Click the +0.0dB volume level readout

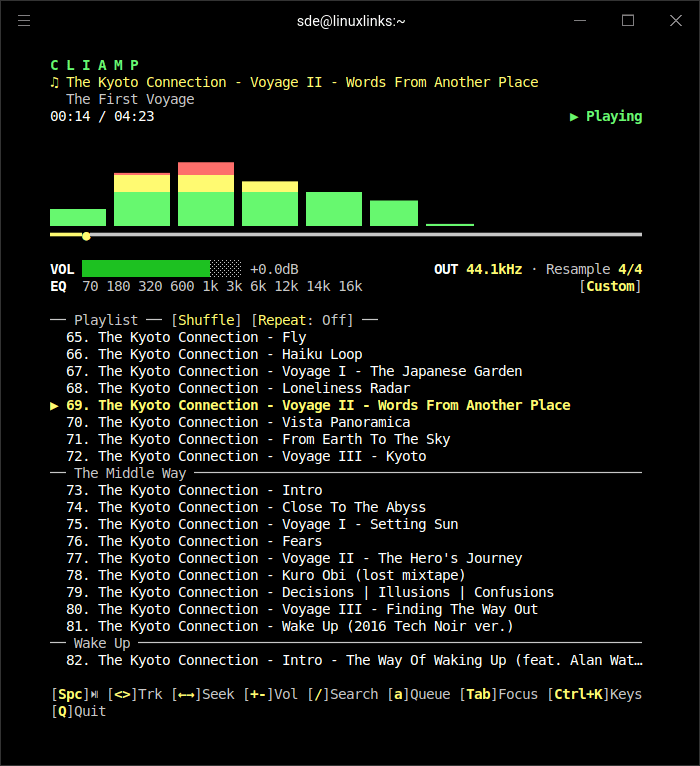[274, 269]
